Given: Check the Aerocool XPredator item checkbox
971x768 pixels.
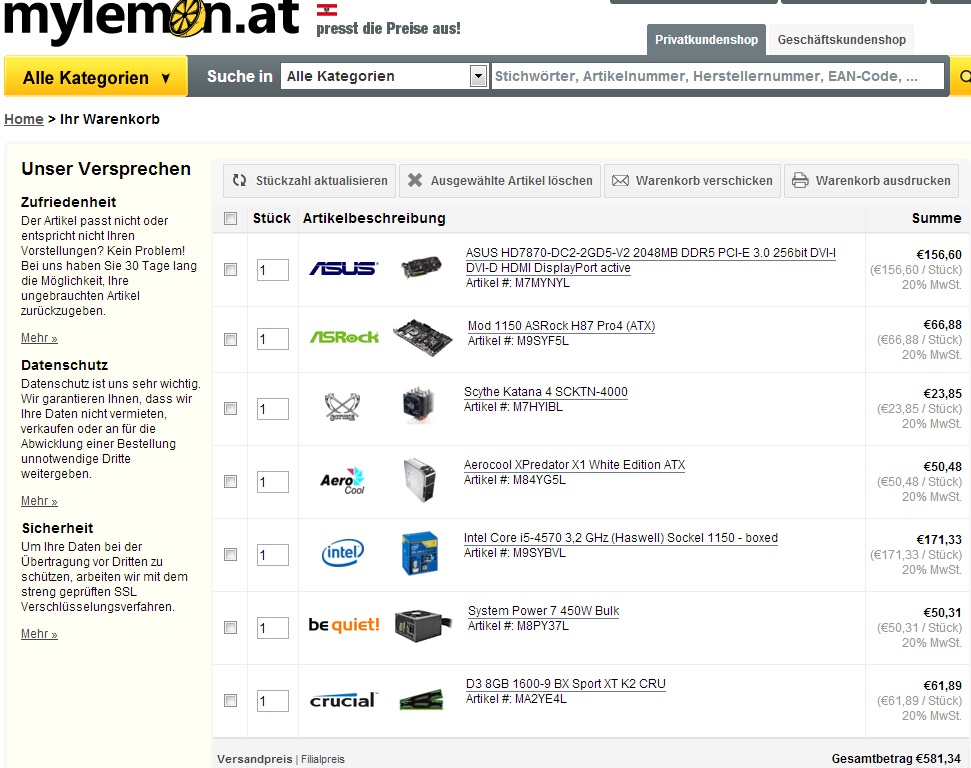Looking at the screenshot, I should (230, 481).
